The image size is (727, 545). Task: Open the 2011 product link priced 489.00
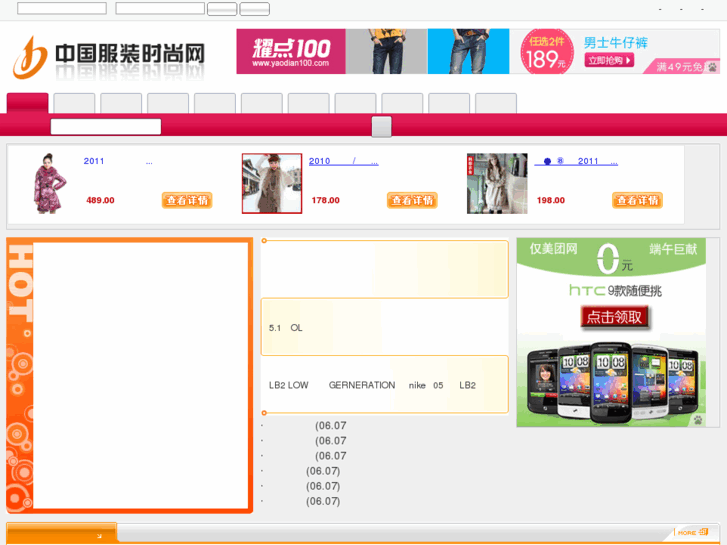[x=118, y=161]
